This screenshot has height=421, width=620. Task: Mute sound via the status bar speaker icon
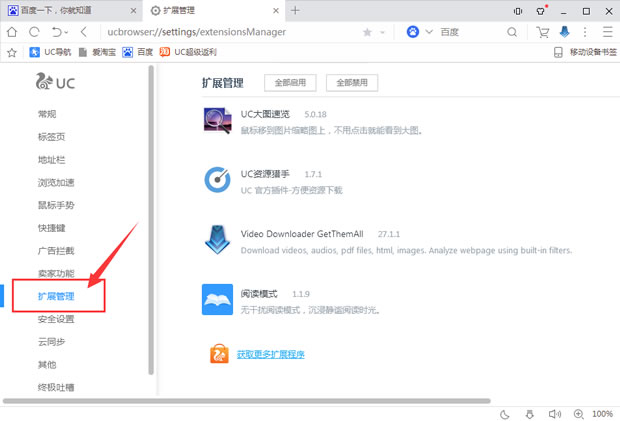[555, 413]
